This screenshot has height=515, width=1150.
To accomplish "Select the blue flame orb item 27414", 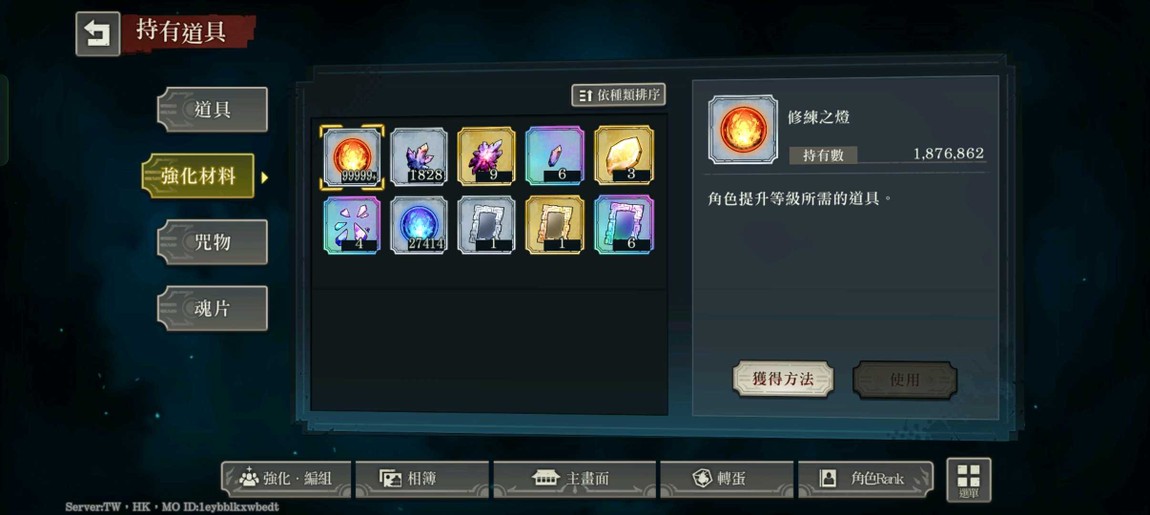I will coord(419,224).
